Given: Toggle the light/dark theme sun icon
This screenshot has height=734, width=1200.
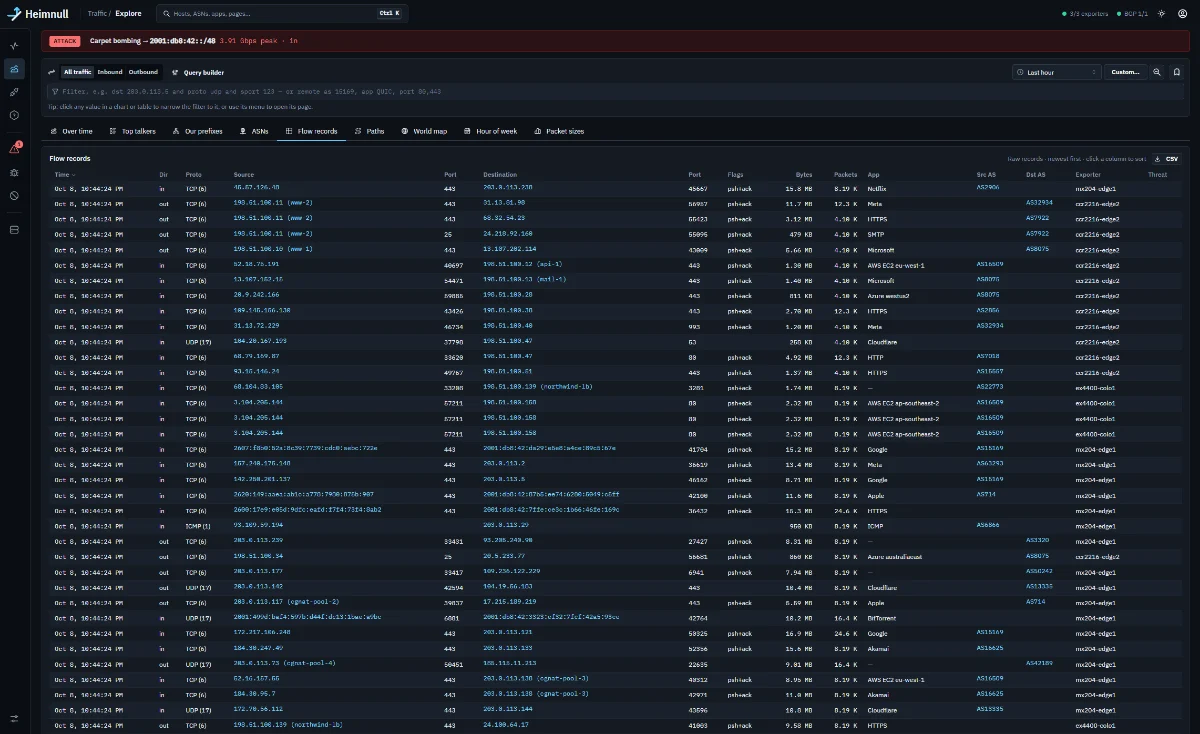Looking at the screenshot, I should point(1161,14).
